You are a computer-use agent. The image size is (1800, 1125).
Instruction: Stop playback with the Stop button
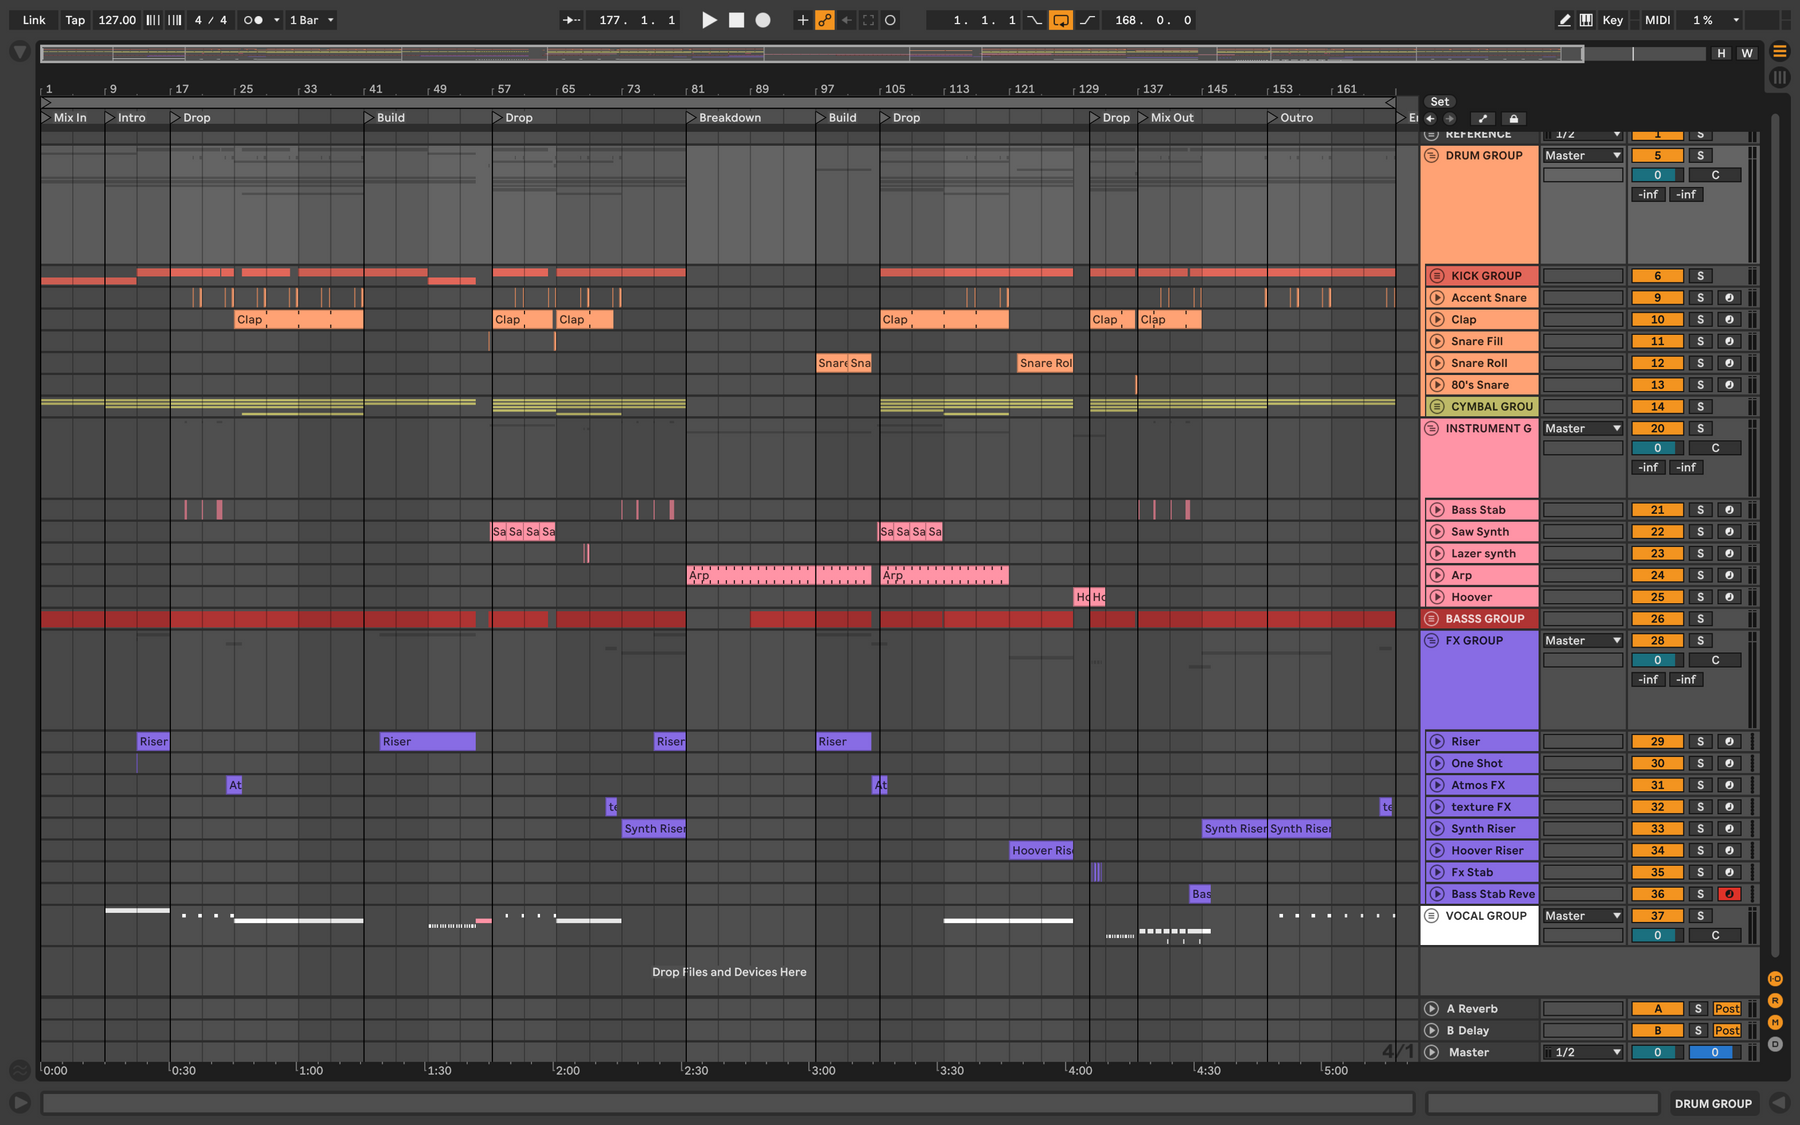point(736,20)
